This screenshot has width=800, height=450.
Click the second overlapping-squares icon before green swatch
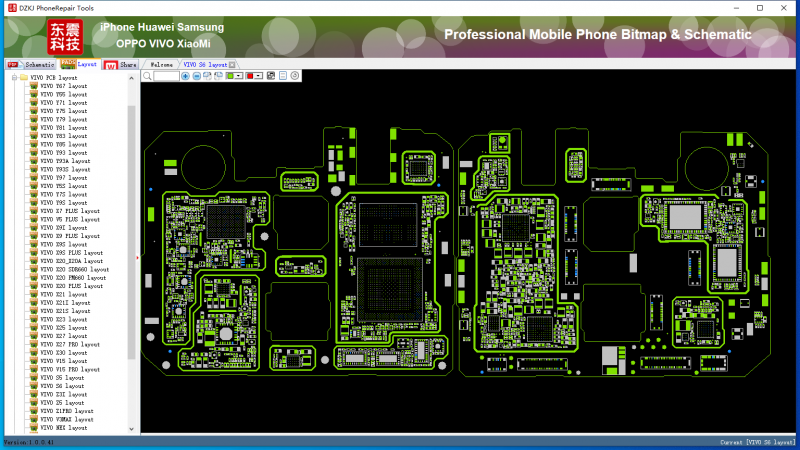tap(217, 76)
